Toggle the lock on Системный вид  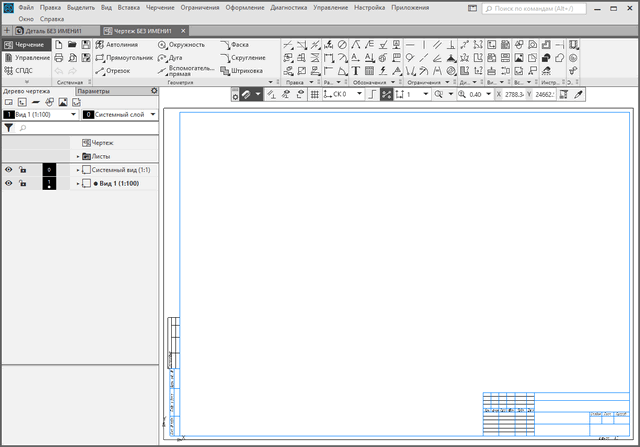[x=23, y=170]
